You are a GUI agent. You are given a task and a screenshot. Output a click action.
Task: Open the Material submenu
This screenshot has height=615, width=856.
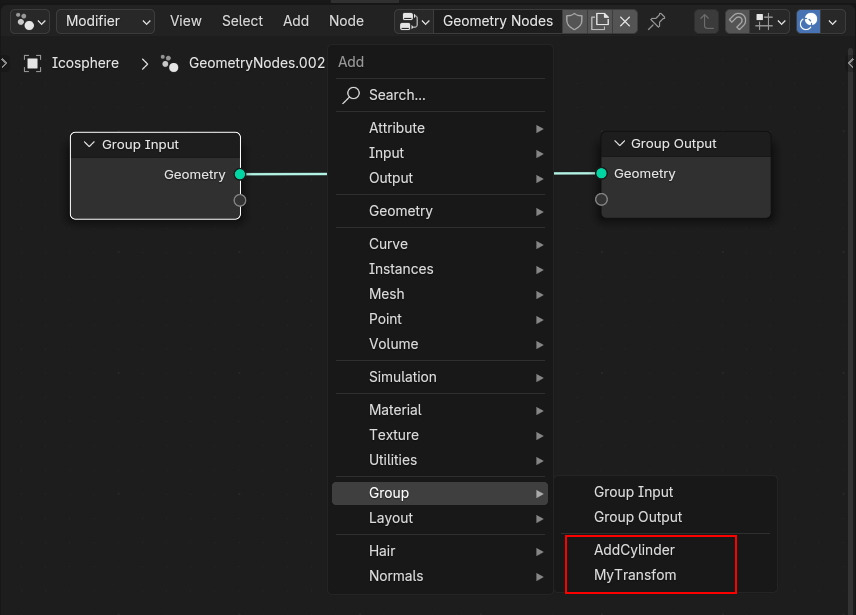(440, 410)
